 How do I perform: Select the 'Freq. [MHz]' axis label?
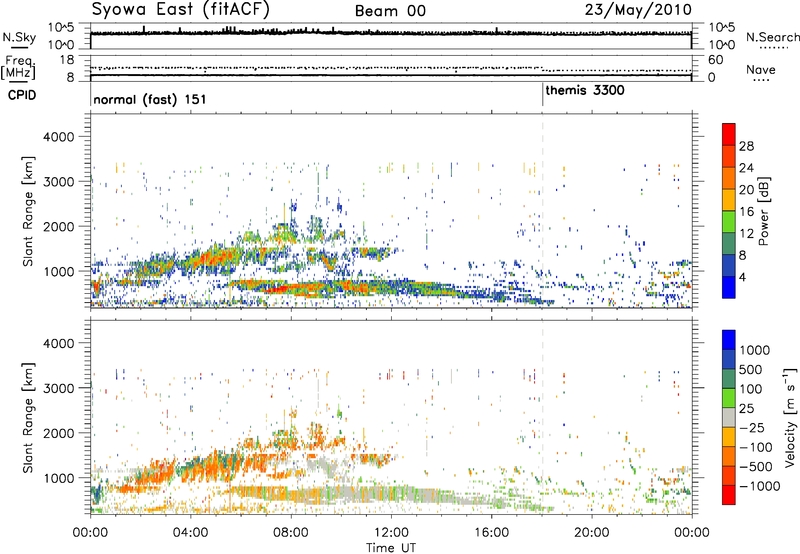click(18, 67)
